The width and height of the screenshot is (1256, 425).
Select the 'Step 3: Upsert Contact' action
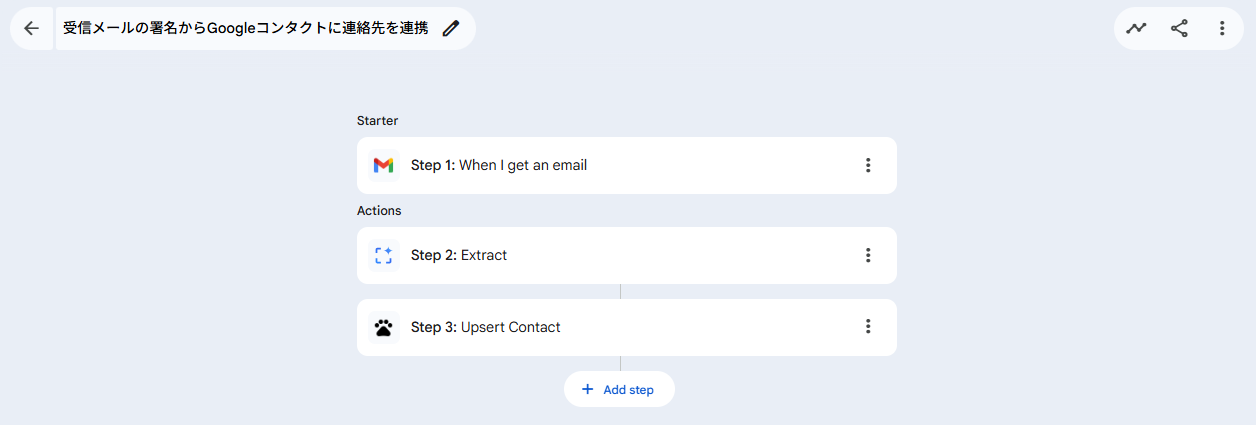click(x=510, y=327)
